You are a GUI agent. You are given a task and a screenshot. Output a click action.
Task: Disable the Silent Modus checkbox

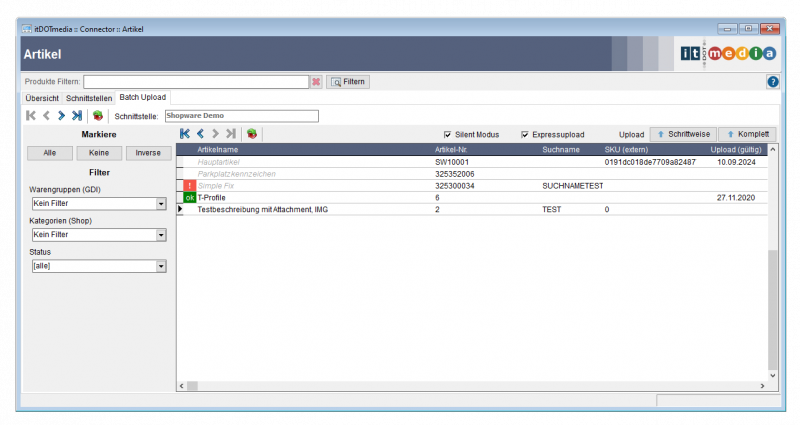click(x=448, y=134)
